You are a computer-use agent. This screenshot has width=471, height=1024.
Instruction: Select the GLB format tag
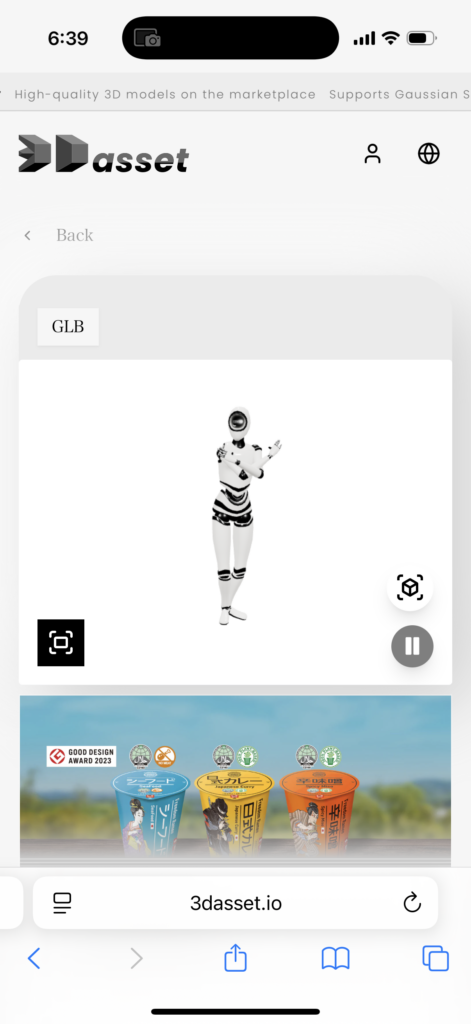pos(68,327)
